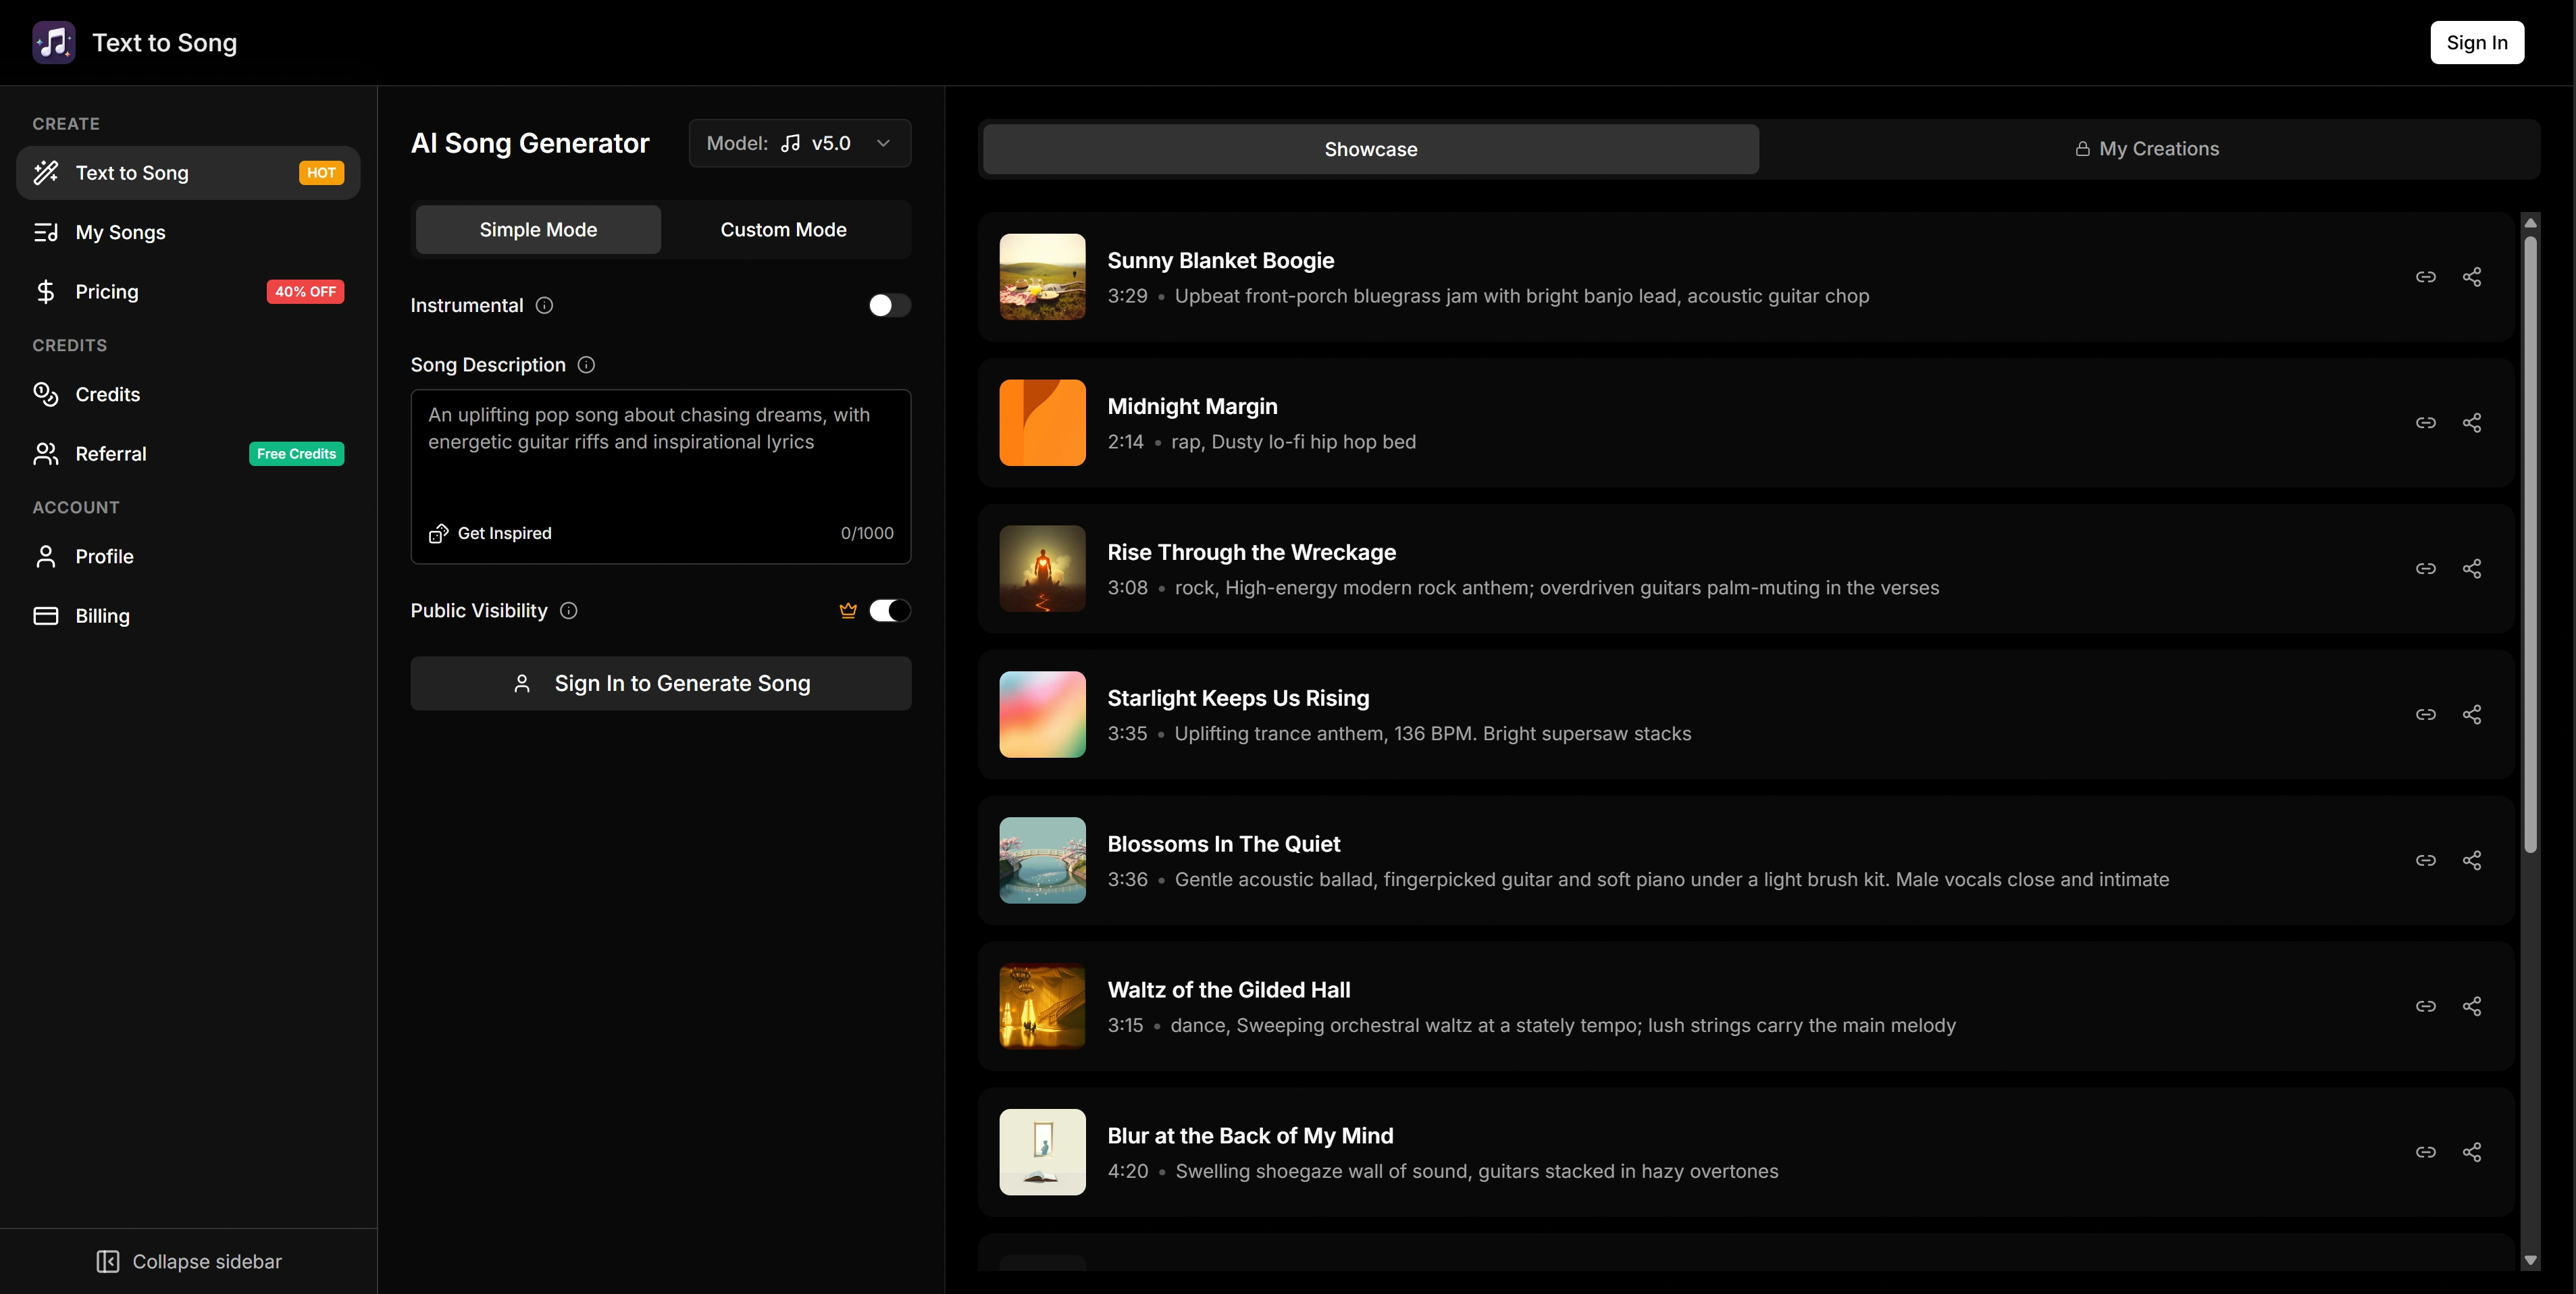The width and height of the screenshot is (2576, 1294).
Task: Click the Song Description info icon
Action: (x=586, y=365)
